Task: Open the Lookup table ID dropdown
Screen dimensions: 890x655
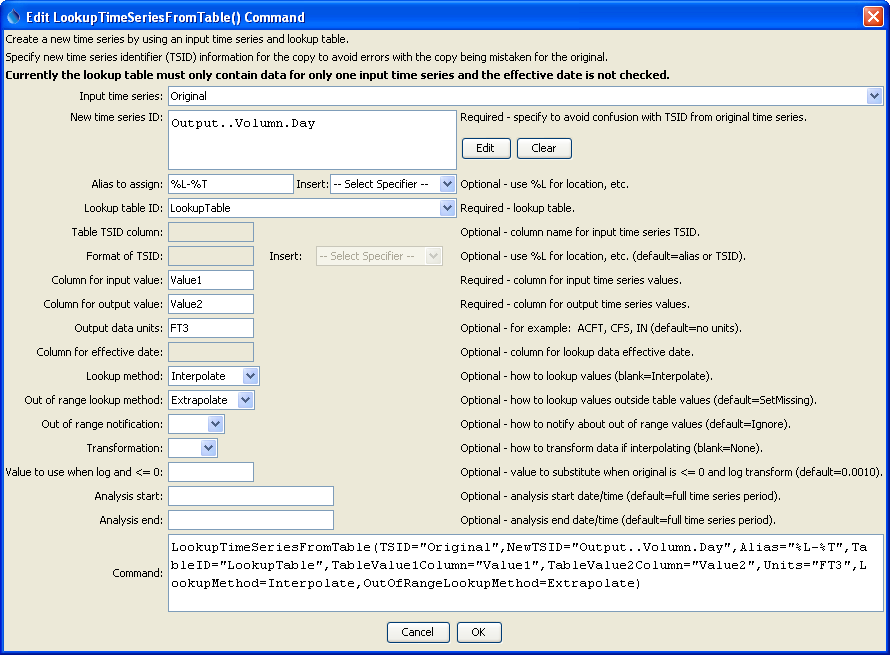Action: click(x=447, y=207)
